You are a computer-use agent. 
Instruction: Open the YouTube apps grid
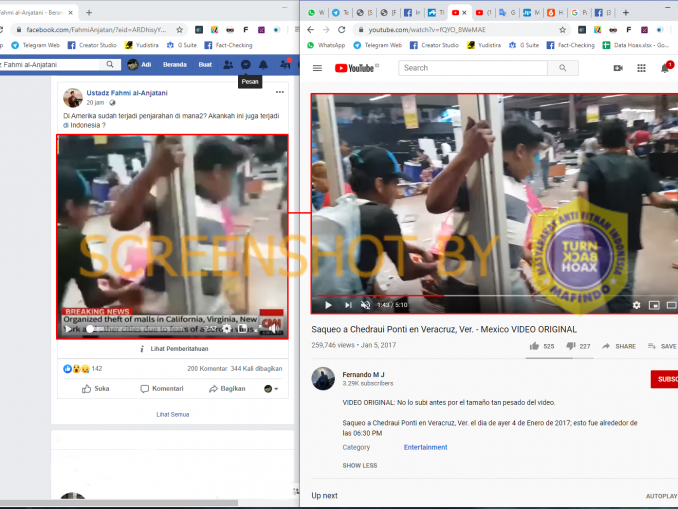641,68
